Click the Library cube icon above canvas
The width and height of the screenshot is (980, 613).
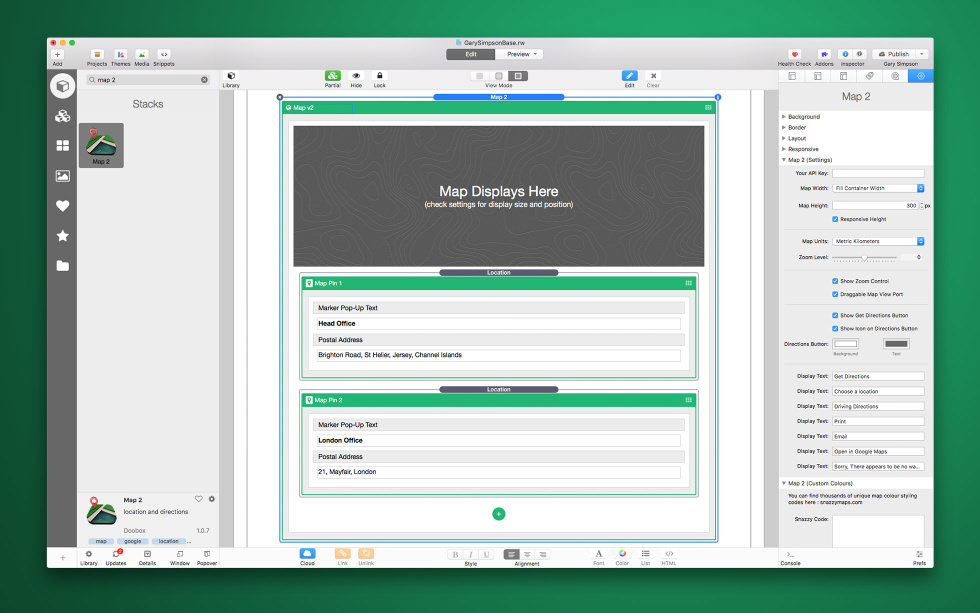click(231, 76)
